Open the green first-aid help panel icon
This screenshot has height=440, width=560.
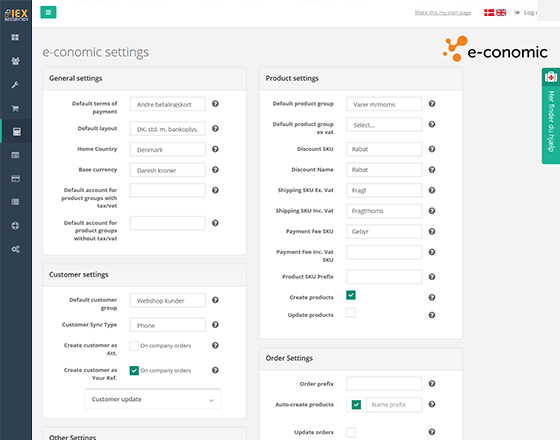(551, 76)
